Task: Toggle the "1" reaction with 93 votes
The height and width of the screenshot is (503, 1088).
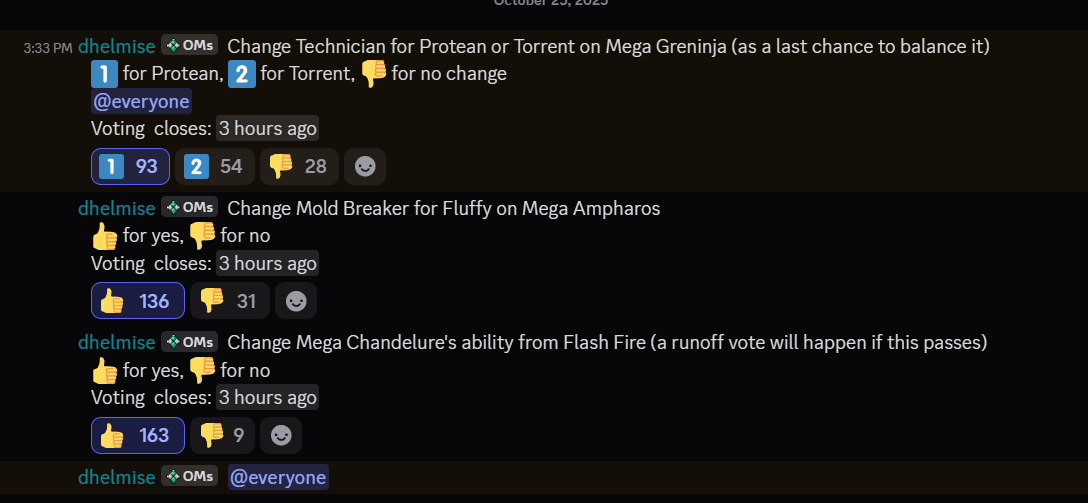Action: click(130, 167)
